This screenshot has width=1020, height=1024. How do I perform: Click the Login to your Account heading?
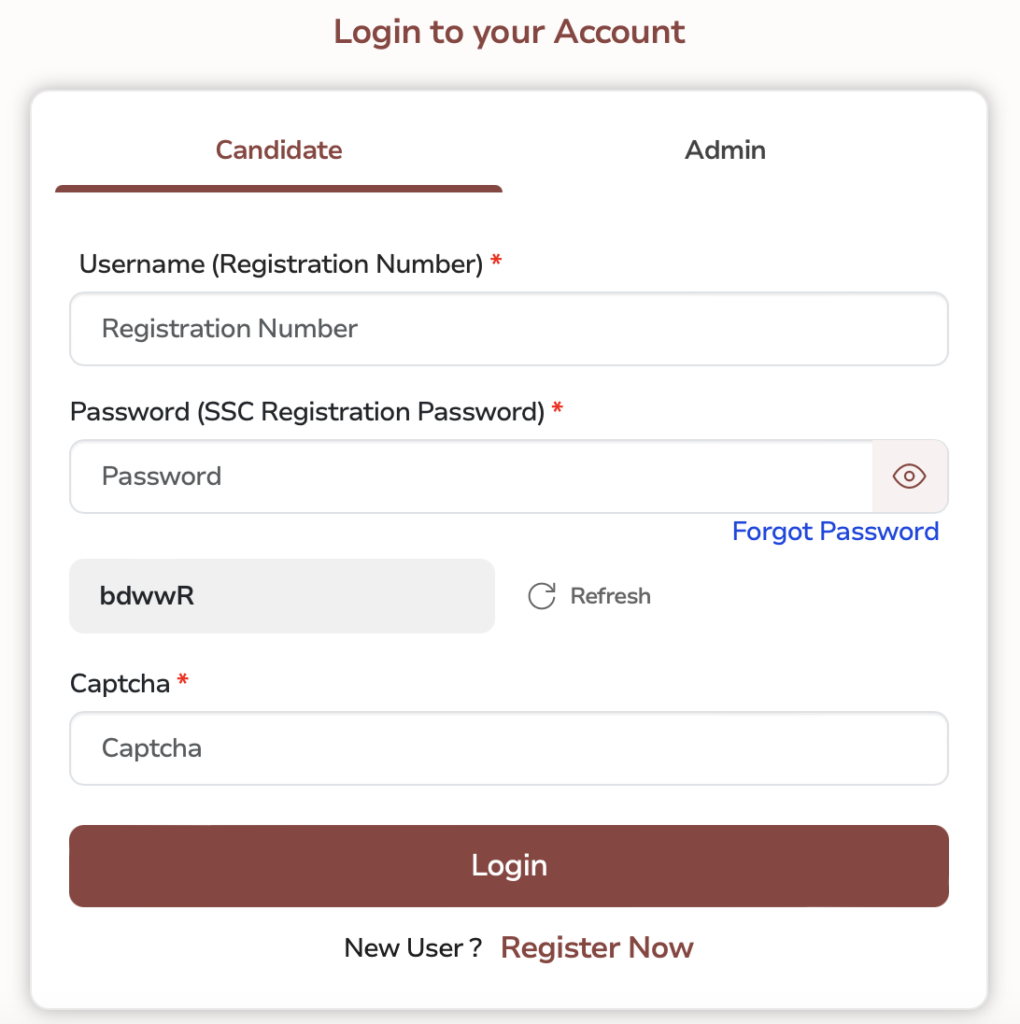pos(509,32)
